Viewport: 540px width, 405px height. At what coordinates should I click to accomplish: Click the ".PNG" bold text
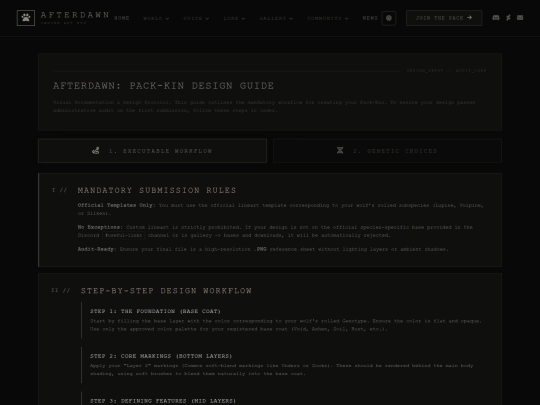(x=260, y=249)
